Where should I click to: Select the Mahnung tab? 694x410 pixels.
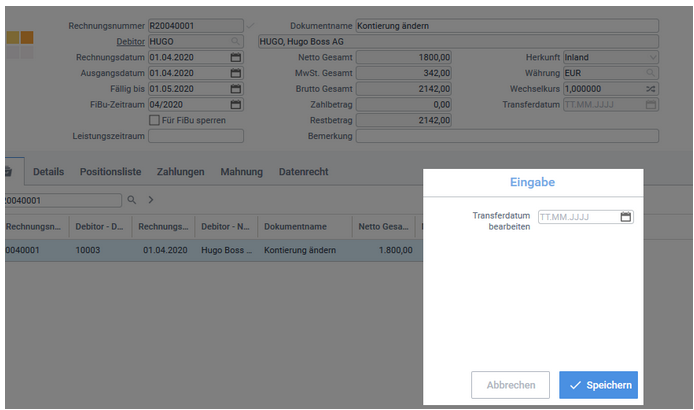pyautogui.click(x=241, y=172)
